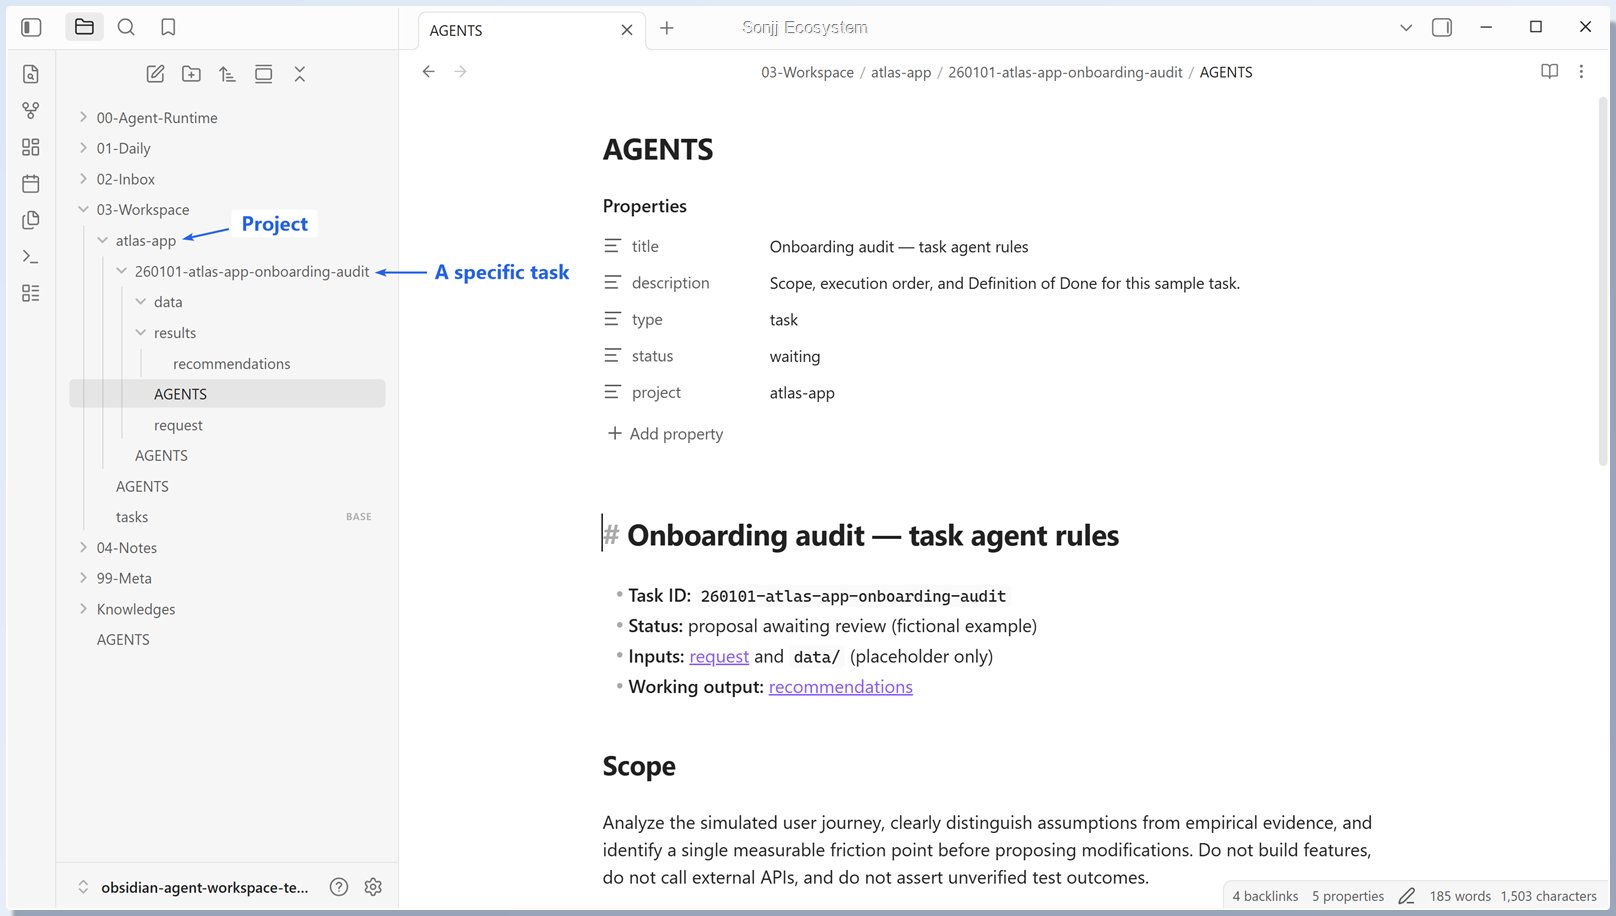Create a new folder with folder-plus icon

tap(191, 74)
